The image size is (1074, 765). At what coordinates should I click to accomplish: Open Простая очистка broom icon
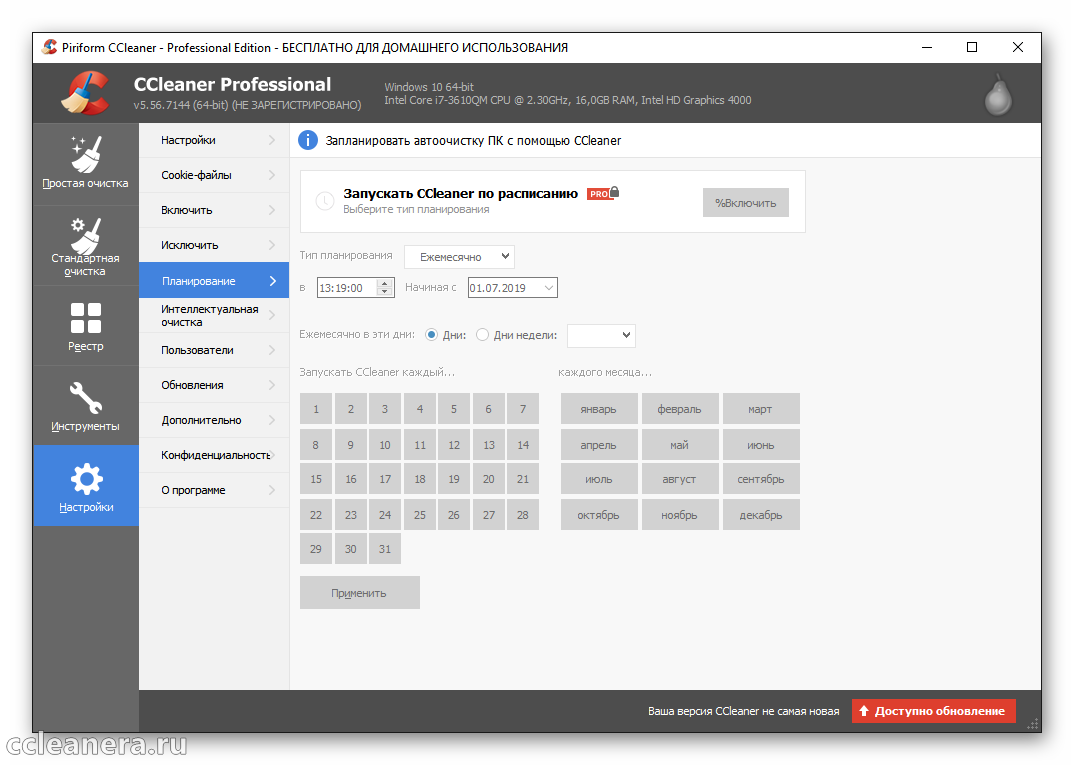[x=86, y=153]
